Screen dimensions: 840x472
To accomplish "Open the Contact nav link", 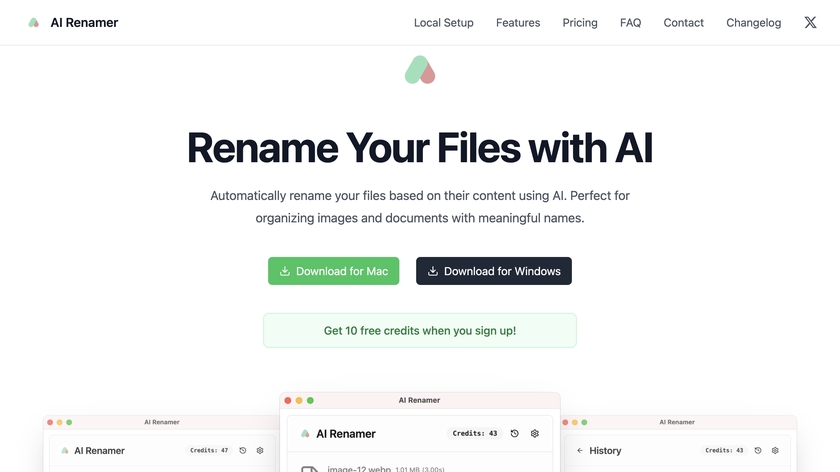I will pyautogui.click(x=684, y=23).
